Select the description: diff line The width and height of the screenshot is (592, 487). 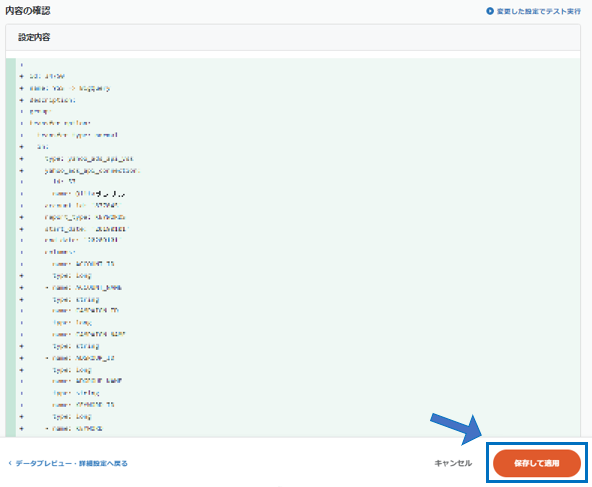(52, 100)
